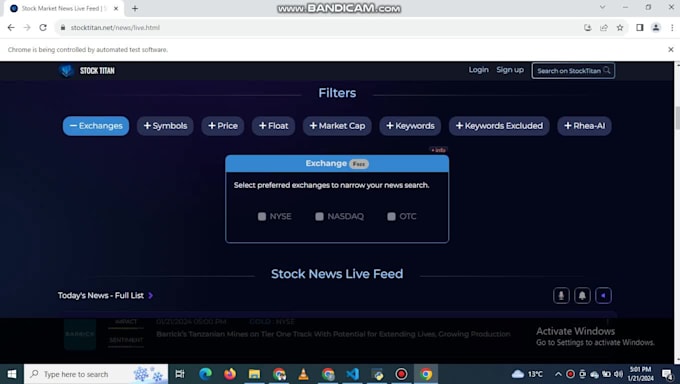This screenshot has height=384, width=680.
Task: Click the Free badge beside Exchange
Action: [359, 164]
